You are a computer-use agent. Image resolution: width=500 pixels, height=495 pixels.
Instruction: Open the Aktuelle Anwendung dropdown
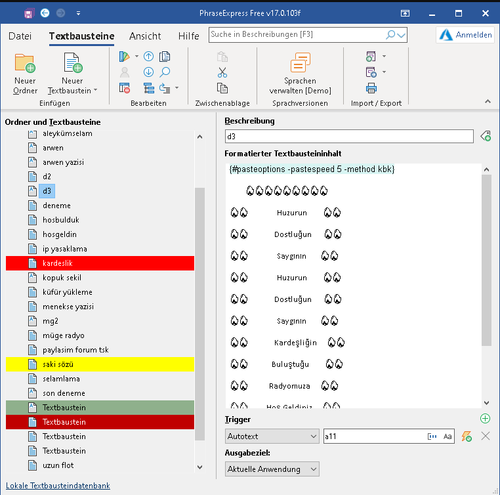[272, 469]
